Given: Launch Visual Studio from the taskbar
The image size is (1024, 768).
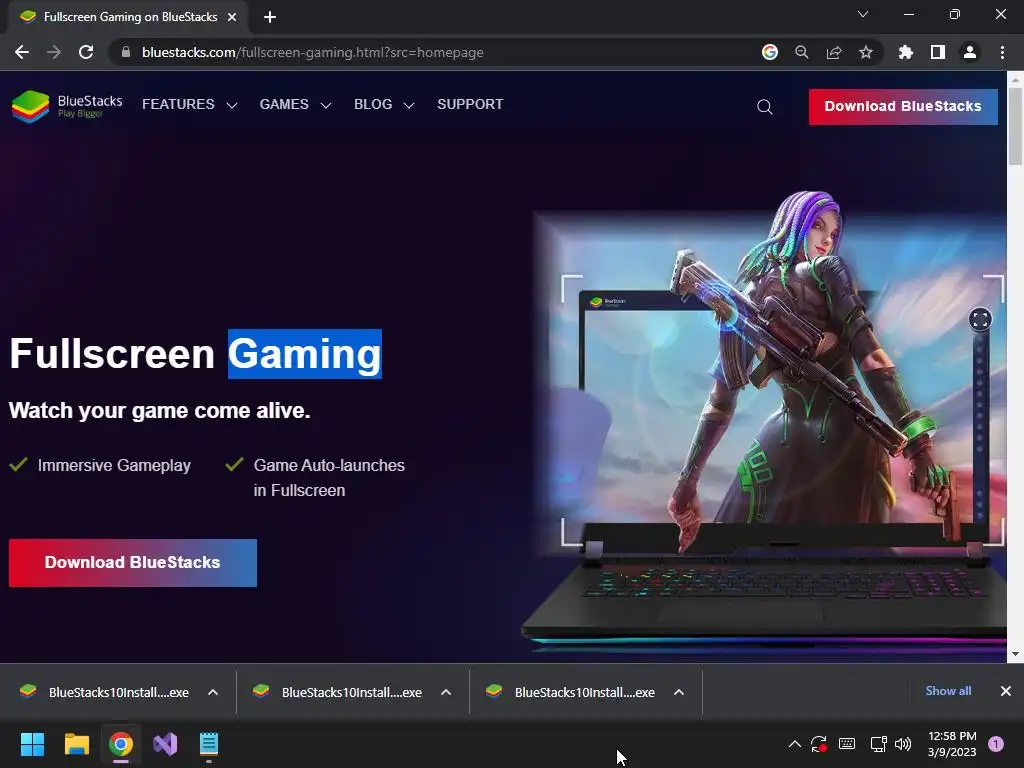Looking at the screenshot, I should click(165, 744).
